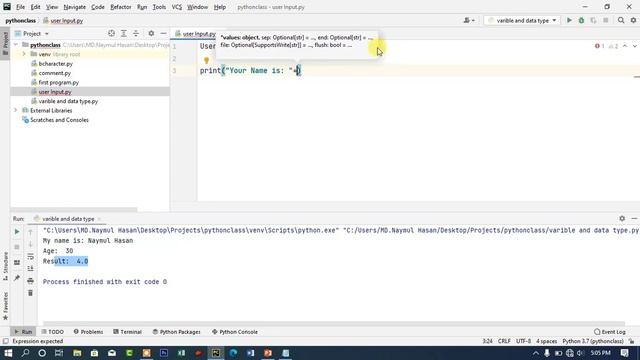Image resolution: width=640 pixels, height=360 pixels.
Task: Pin the Run tab
Action: pyautogui.click(x=17, y=278)
